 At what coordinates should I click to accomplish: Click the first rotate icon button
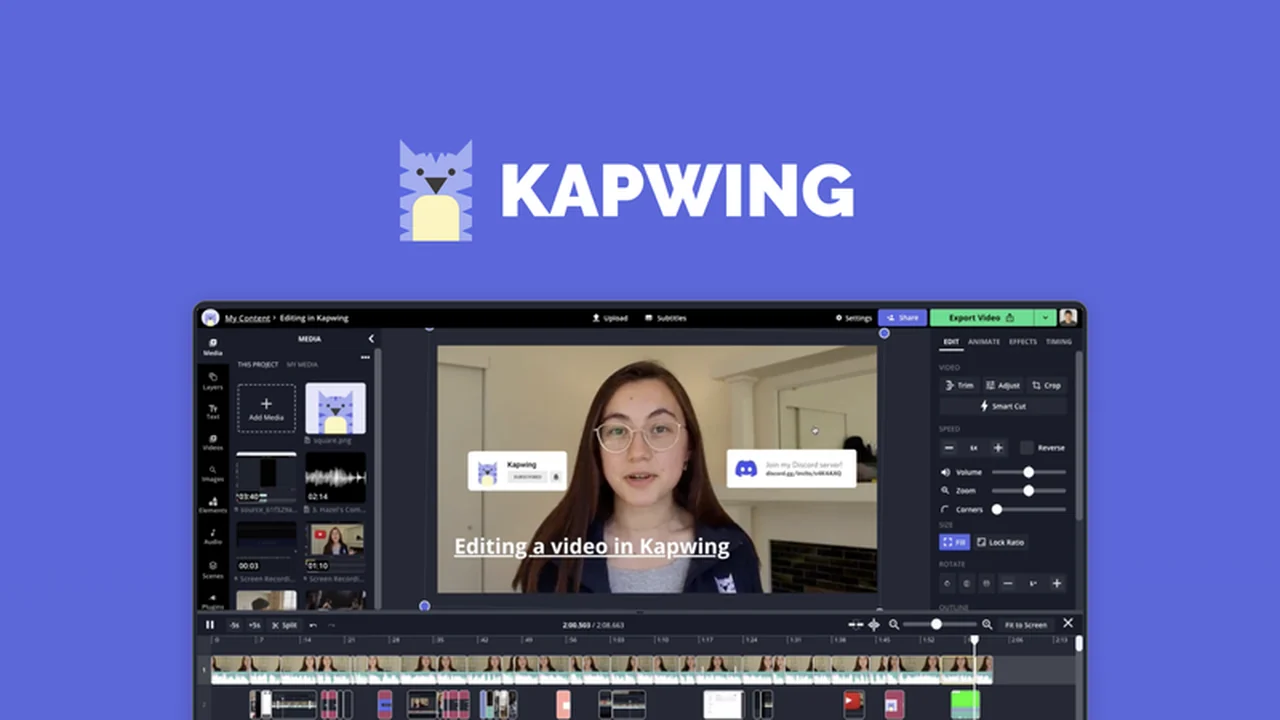pyautogui.click(x=948, y=583)
